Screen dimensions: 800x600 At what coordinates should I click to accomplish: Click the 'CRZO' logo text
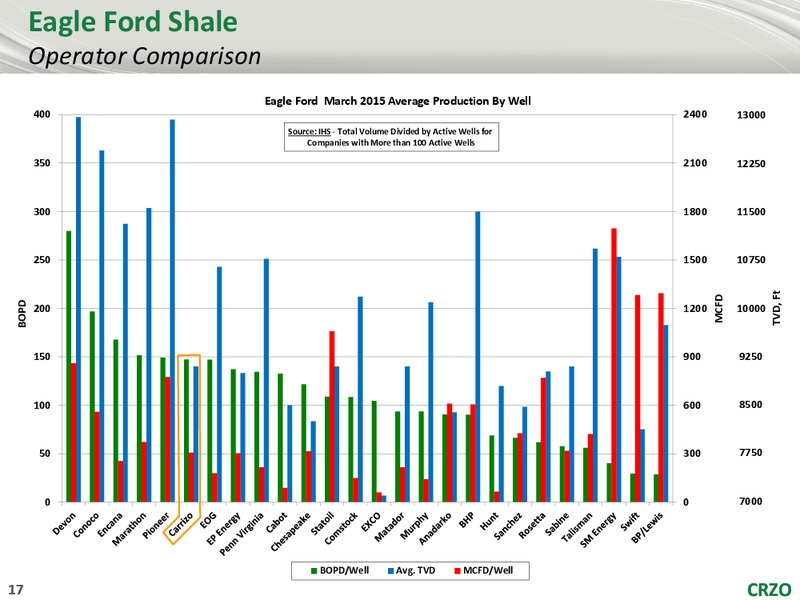point(769,590)
